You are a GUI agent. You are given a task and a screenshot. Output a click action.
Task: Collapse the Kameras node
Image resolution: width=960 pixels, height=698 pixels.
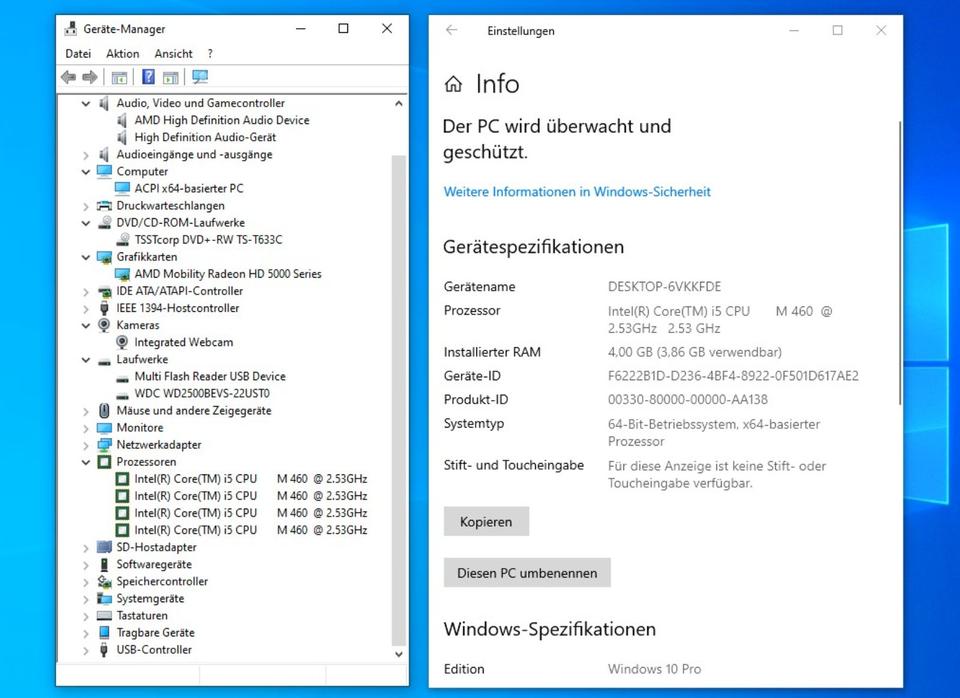pyautogui.click(x=86, y=326)
